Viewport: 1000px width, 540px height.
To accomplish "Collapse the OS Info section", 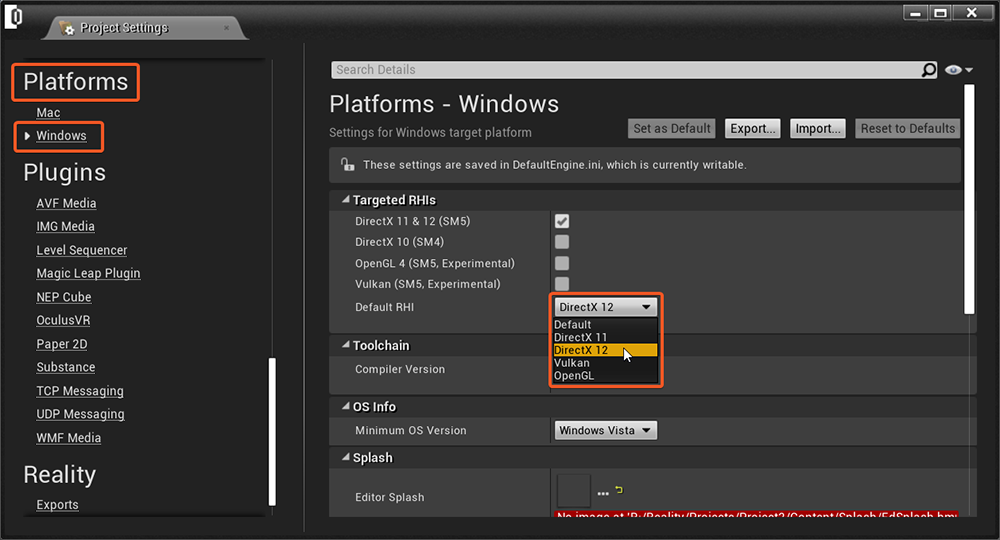I will point(346,408).
